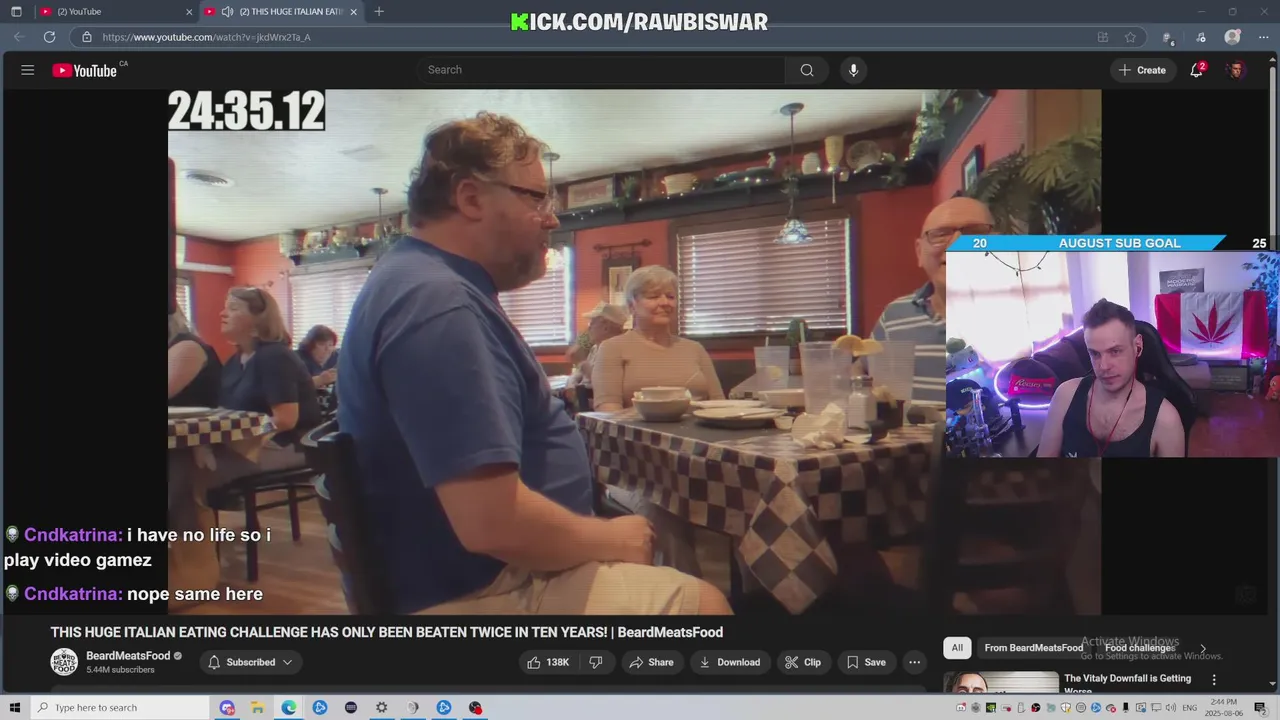Open Edge tab actions menu icon
This screenshot has height=720, width=1280.
pos(16,12)
